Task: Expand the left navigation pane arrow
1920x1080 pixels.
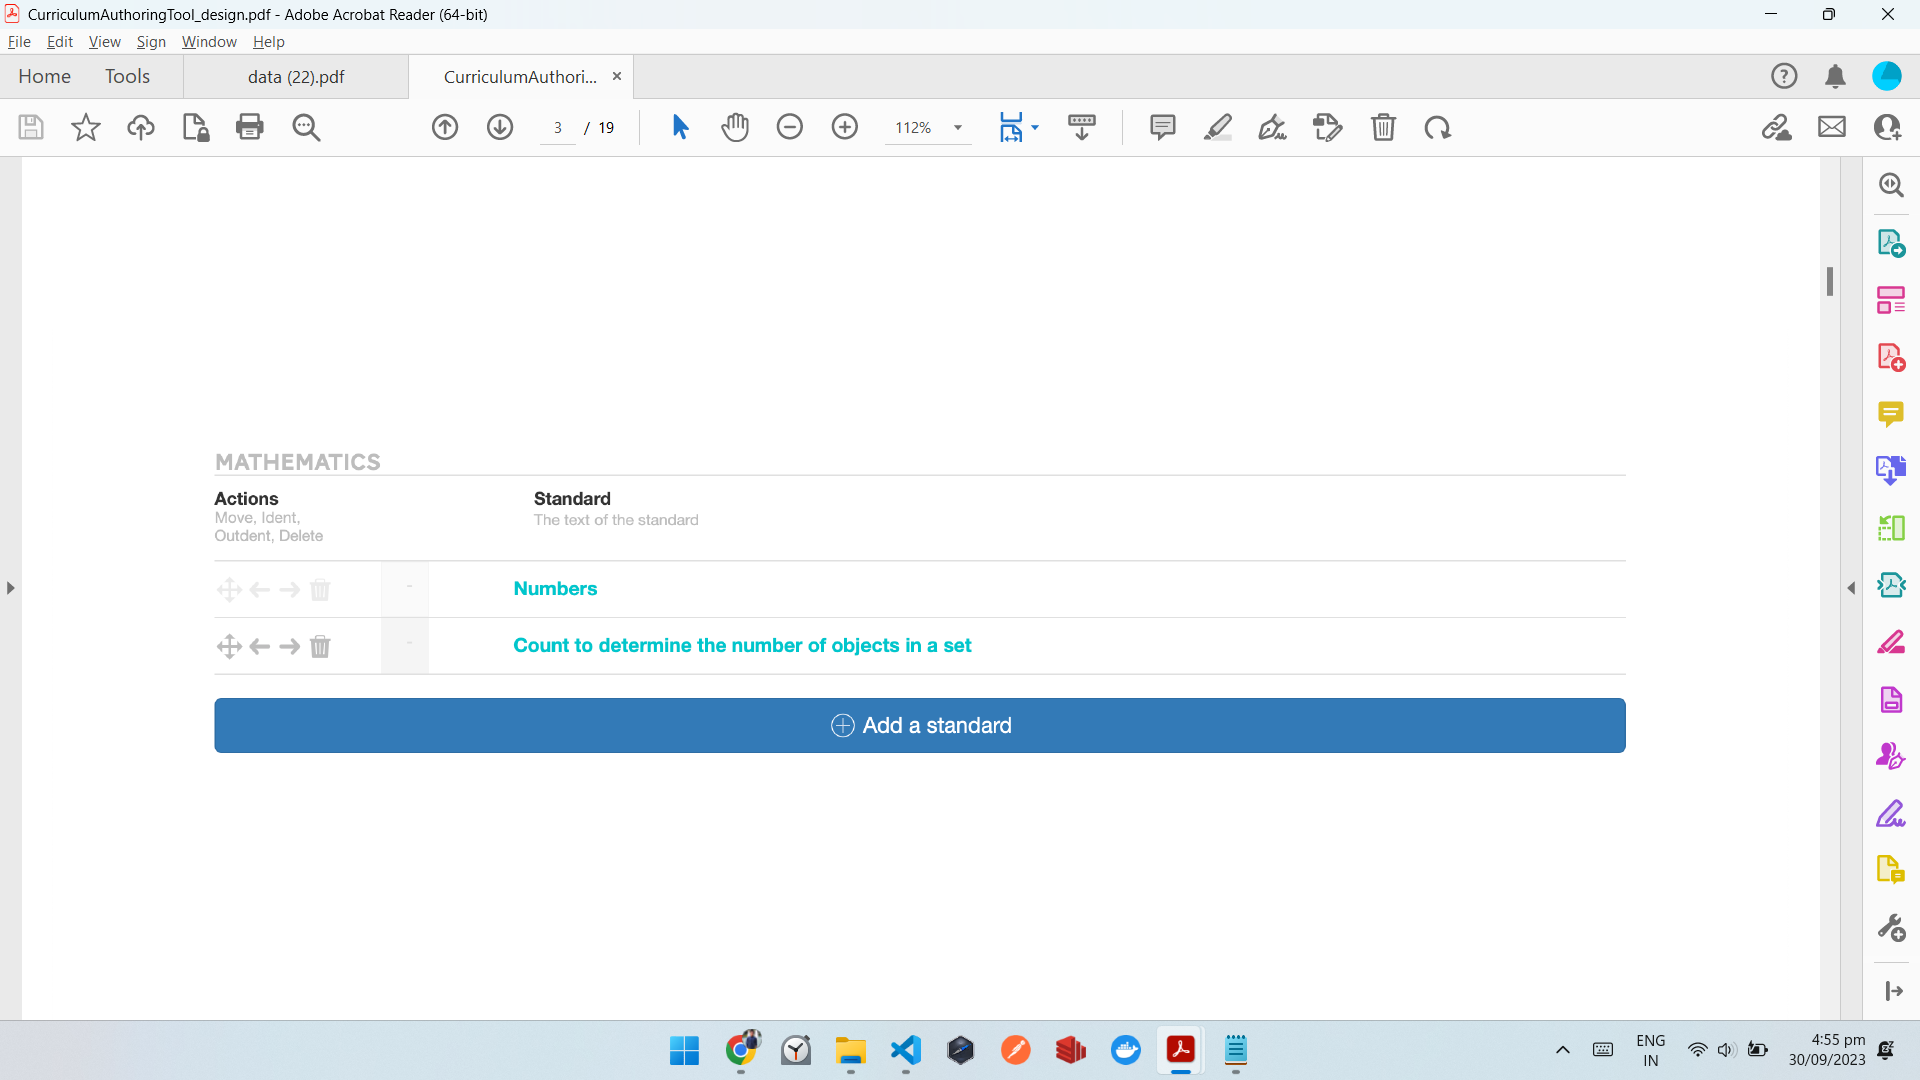Action: click(x=10, y=588)
